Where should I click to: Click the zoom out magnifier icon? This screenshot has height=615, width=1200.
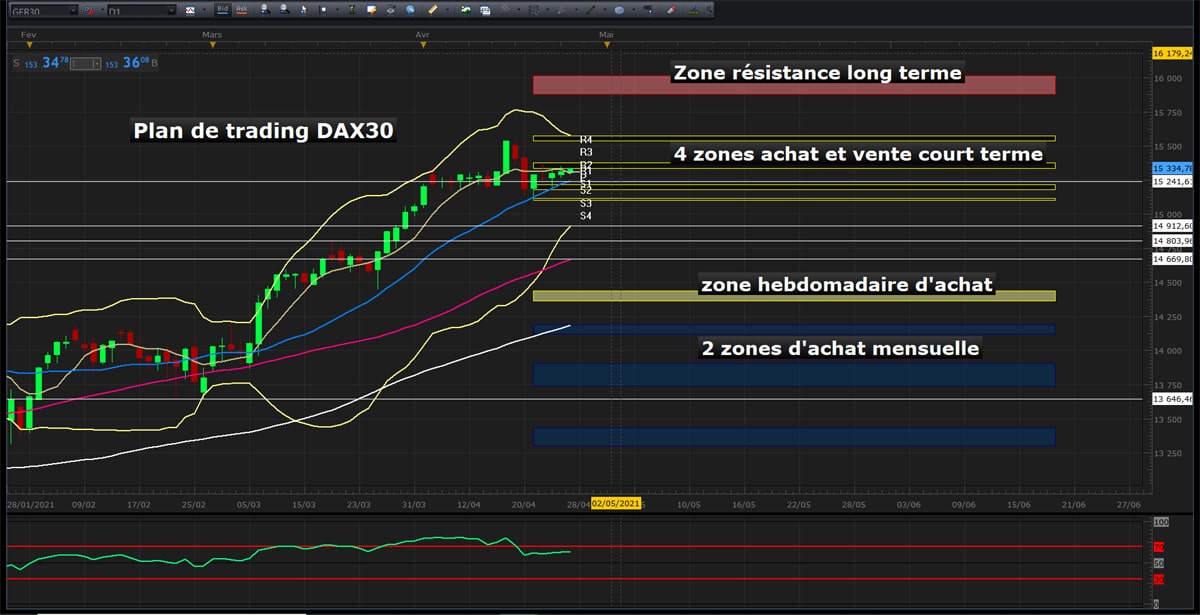(x=284, y=10)
